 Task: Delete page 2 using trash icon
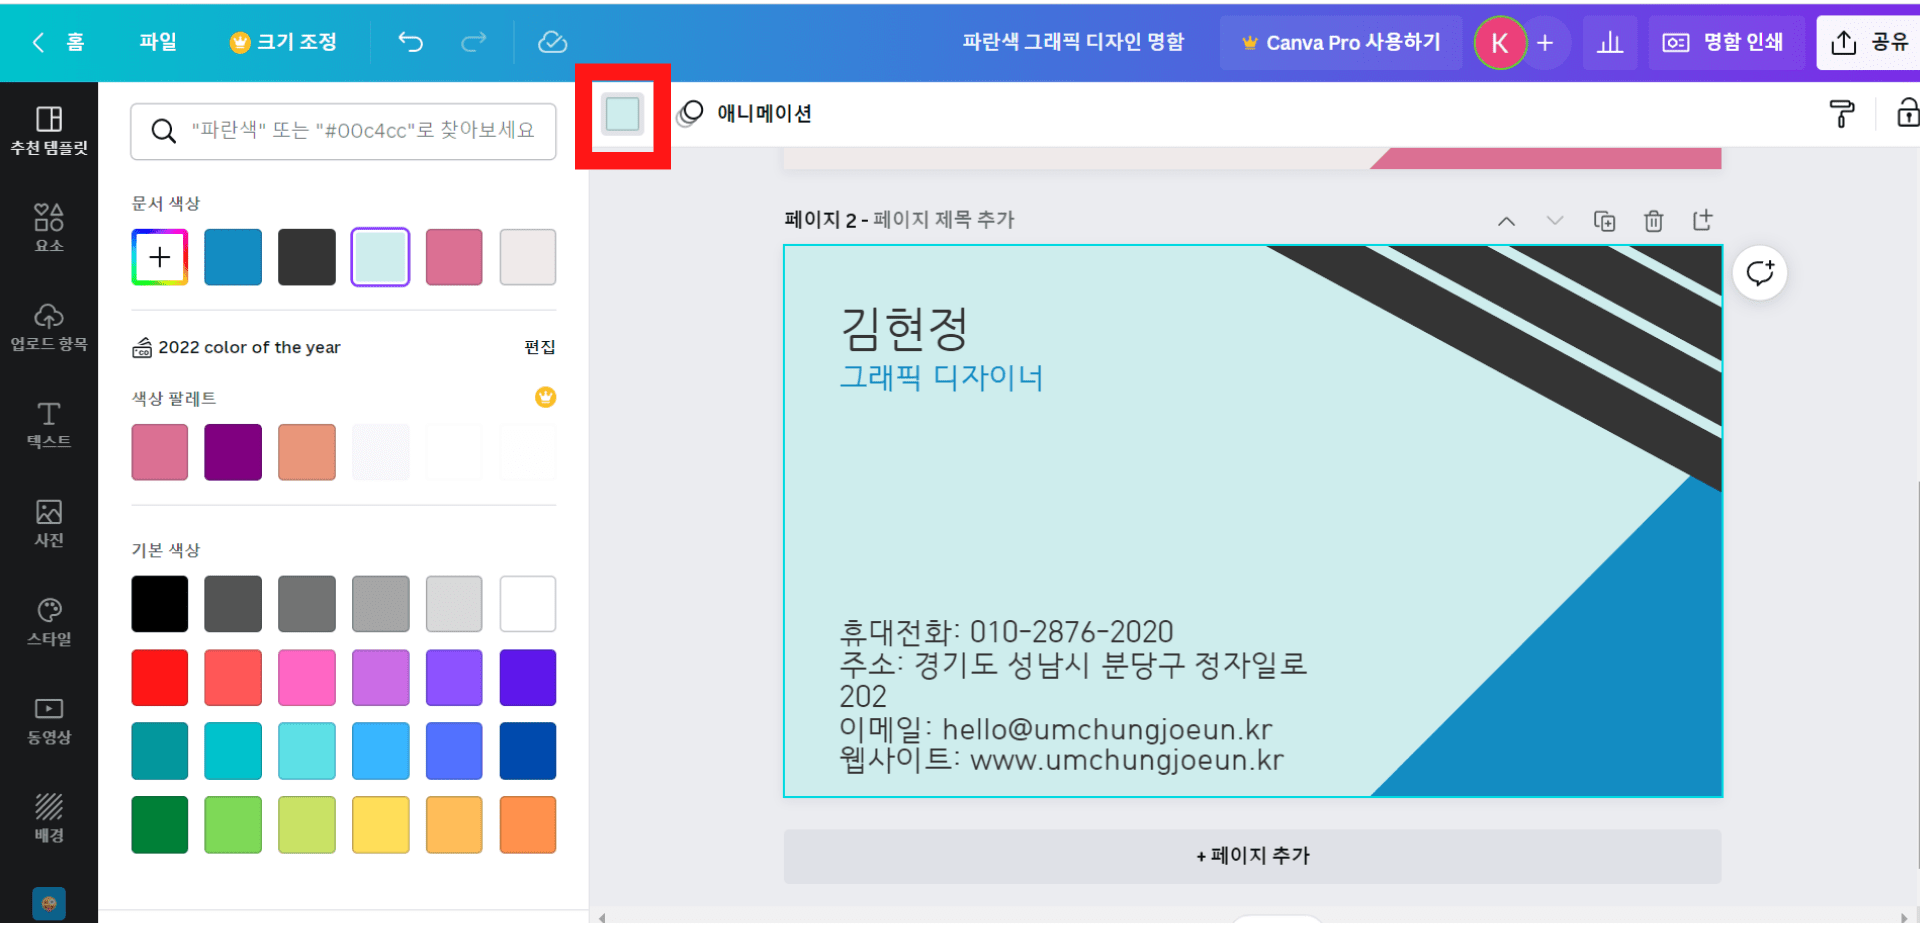pos(1653,221)
